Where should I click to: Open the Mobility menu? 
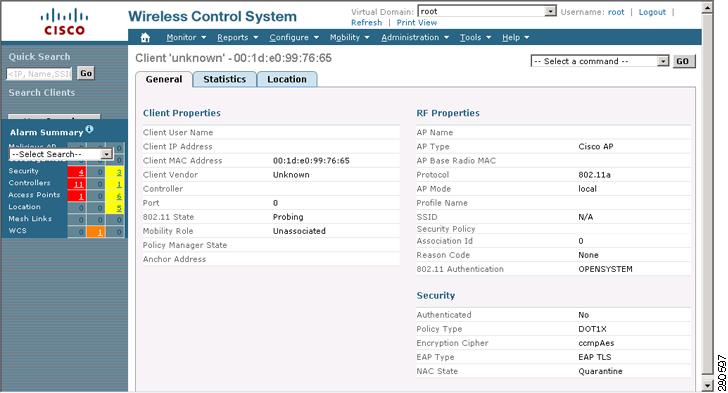point(350,38)
